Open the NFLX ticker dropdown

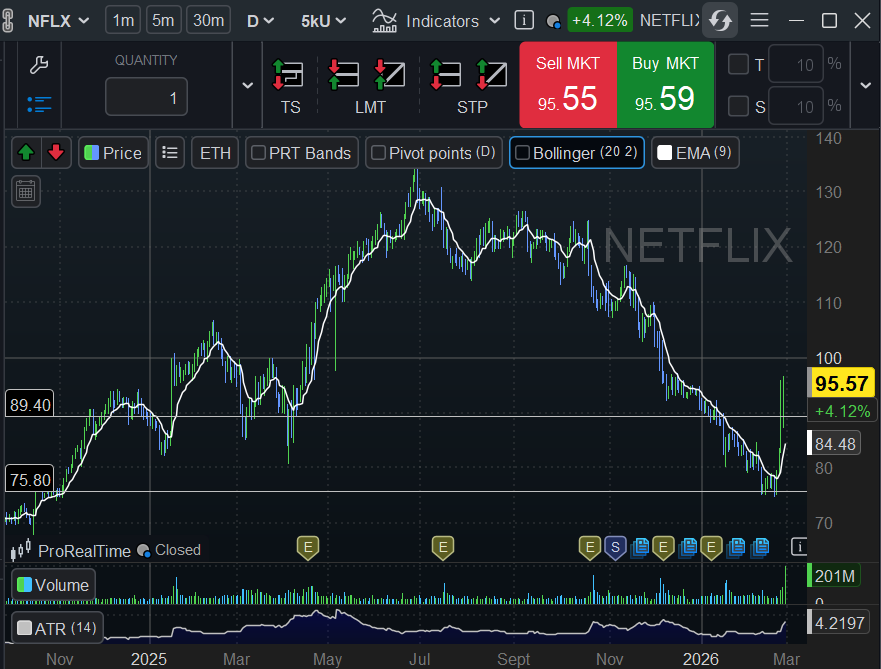[x=58, y=20]
